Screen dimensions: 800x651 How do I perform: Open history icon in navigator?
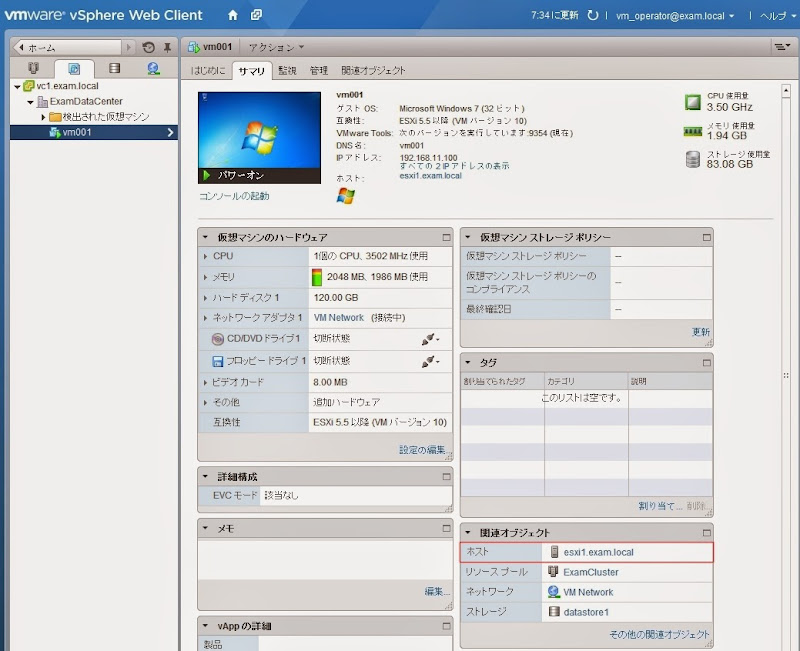tap(148, 47)
